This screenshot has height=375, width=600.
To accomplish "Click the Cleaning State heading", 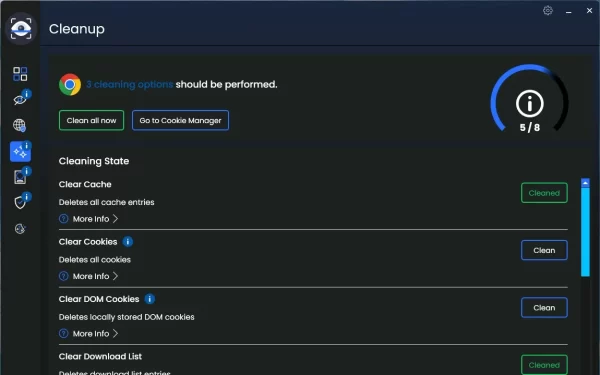I will 94,161.
